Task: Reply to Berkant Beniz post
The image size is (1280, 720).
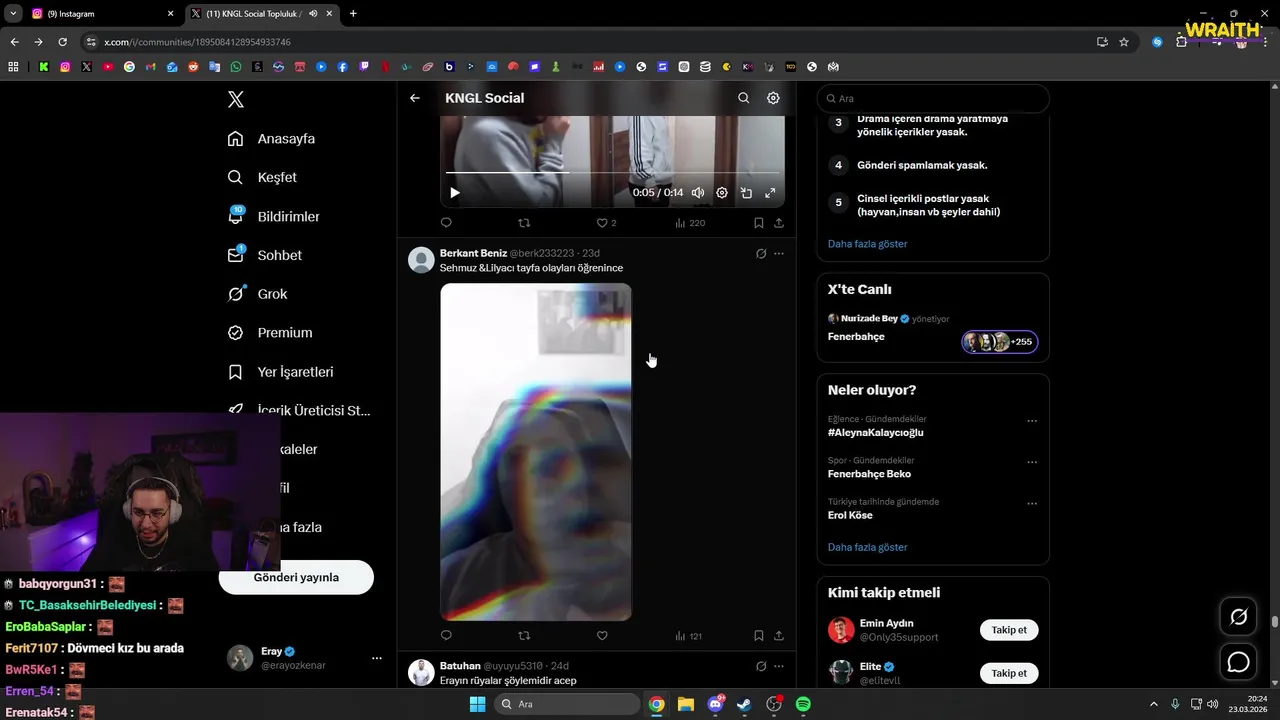Action: 446,636
